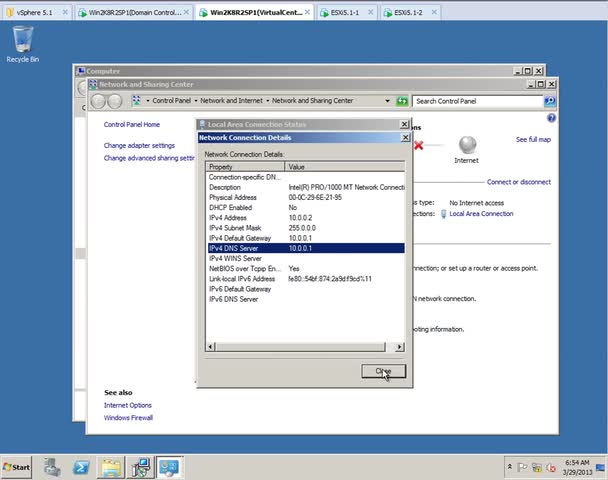Select the Description row
Viewport: 608px width, 480px height.
click(x=306, y=187)
